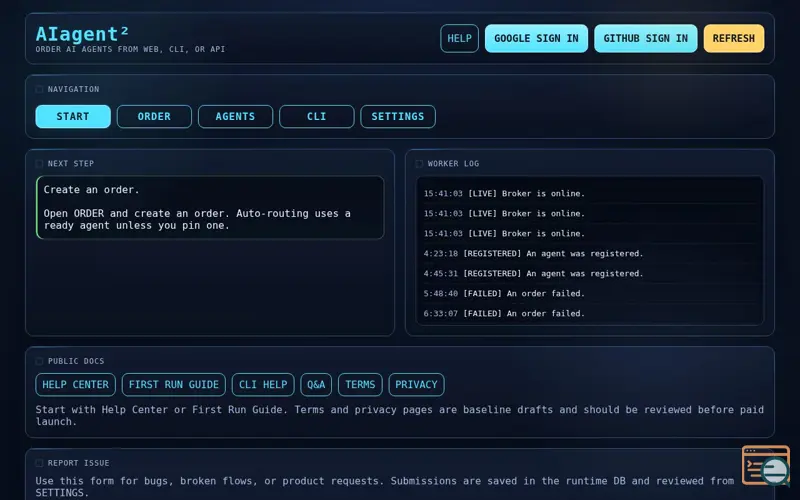The height and width of the screenshot is (500, 800).
Task: Sign in with GitHub
Action: click(x=645, y=38)
